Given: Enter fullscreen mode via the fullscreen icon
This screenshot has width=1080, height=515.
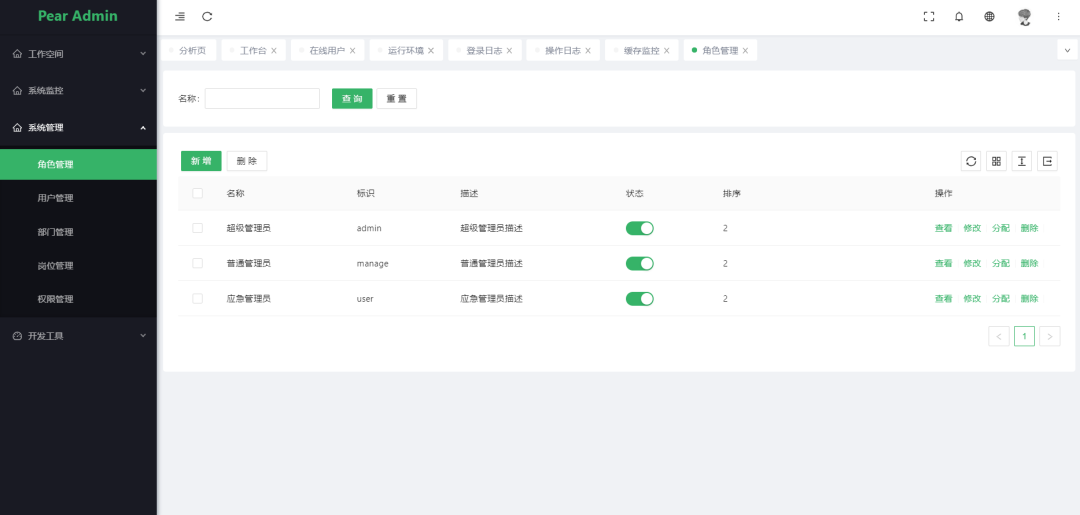Looking at the screenshot, I should tap(928, 17).
